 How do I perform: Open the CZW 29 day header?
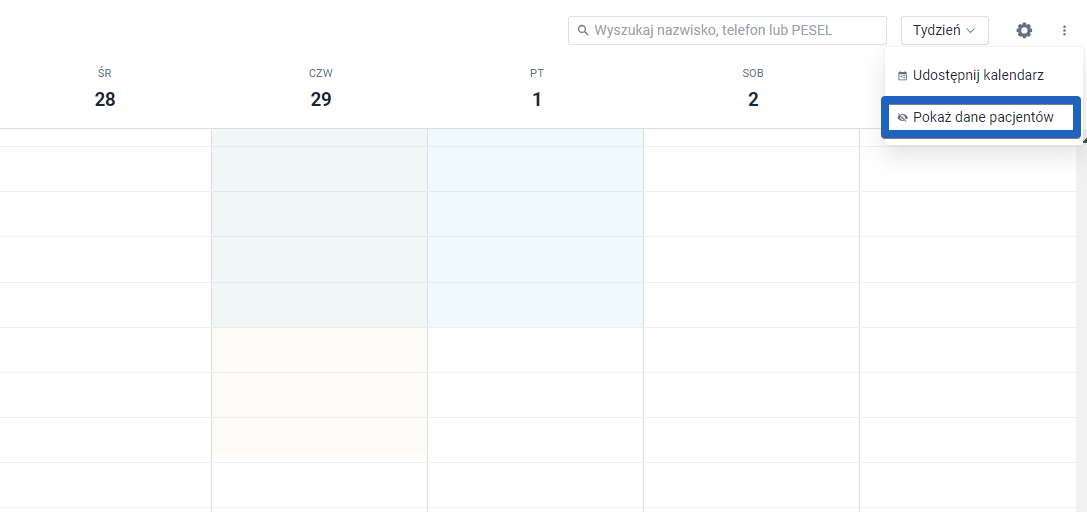320,89
